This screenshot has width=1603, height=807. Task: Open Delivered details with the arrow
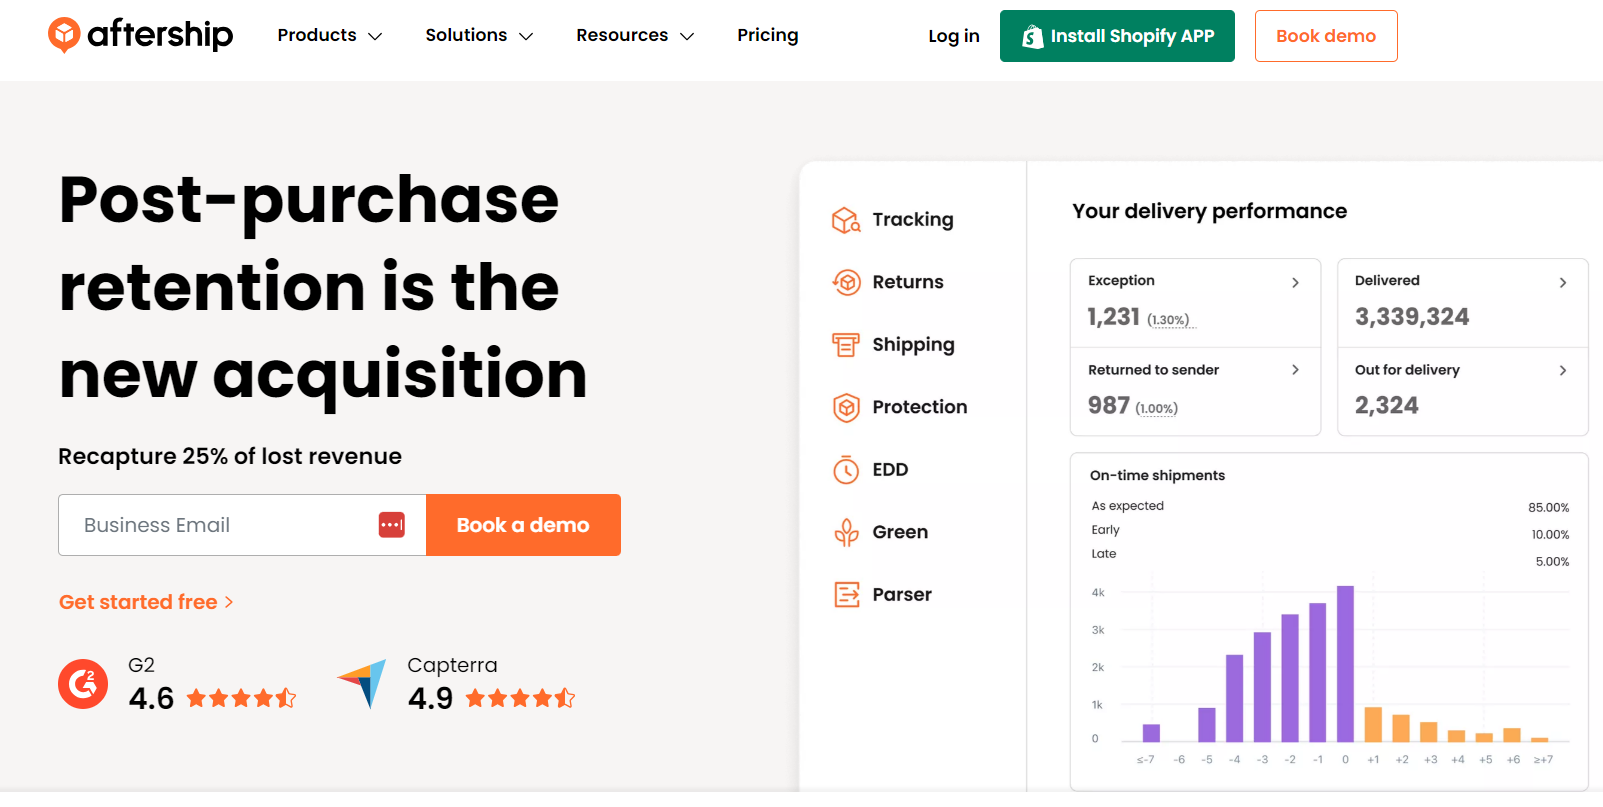click(x=1562, y=283)
